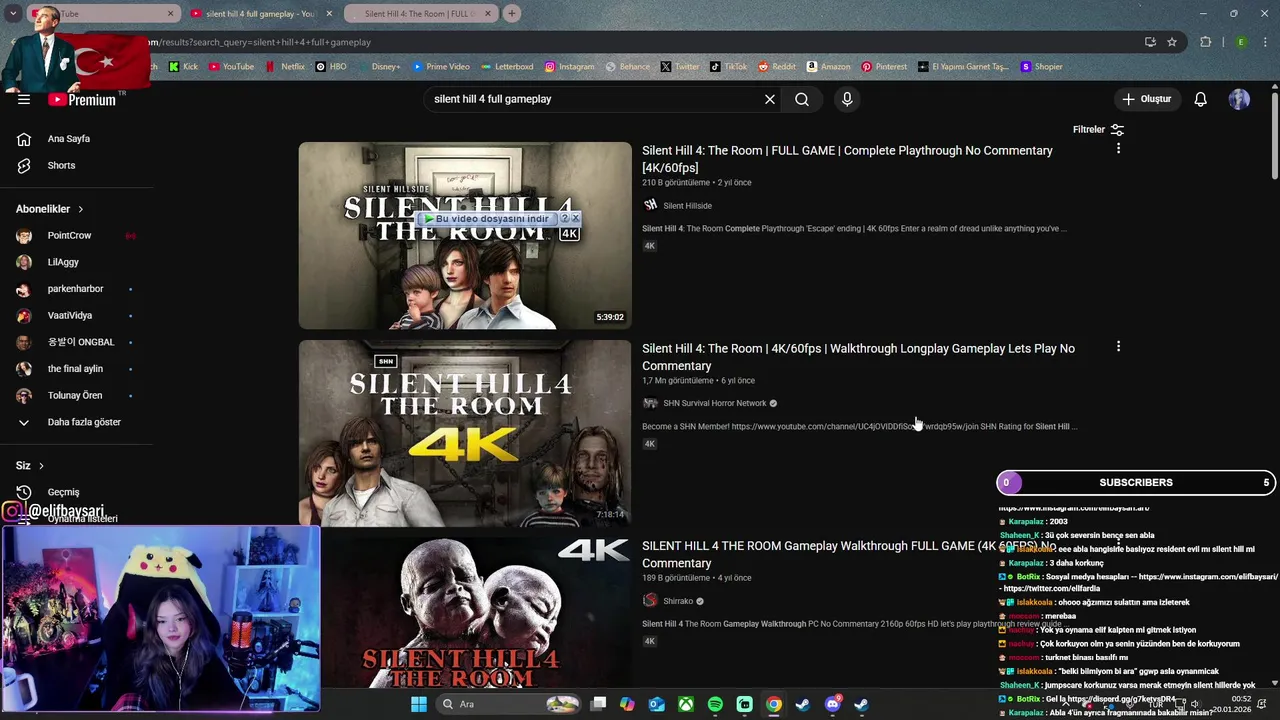The width and height of the screenshot is (1280, 720).
Task: Open the Pinterest bookmark
Action: pyautogui.click(x=884, y=67)
